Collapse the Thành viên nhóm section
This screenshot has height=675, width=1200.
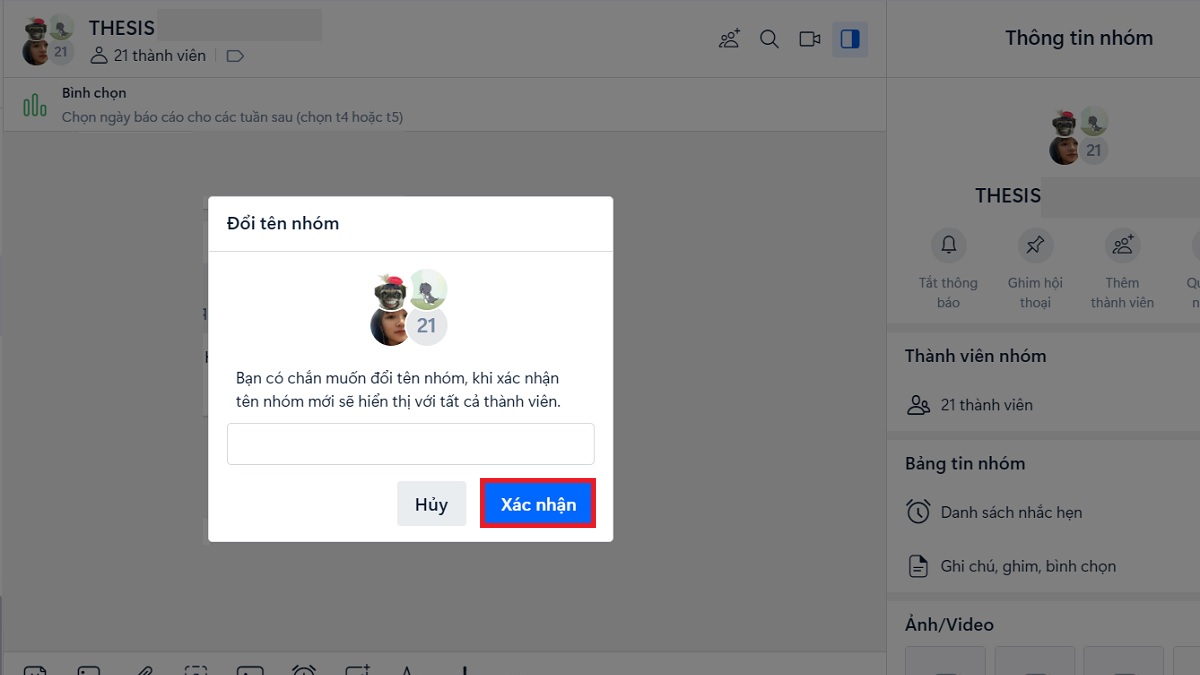click(x=975, y=356)
